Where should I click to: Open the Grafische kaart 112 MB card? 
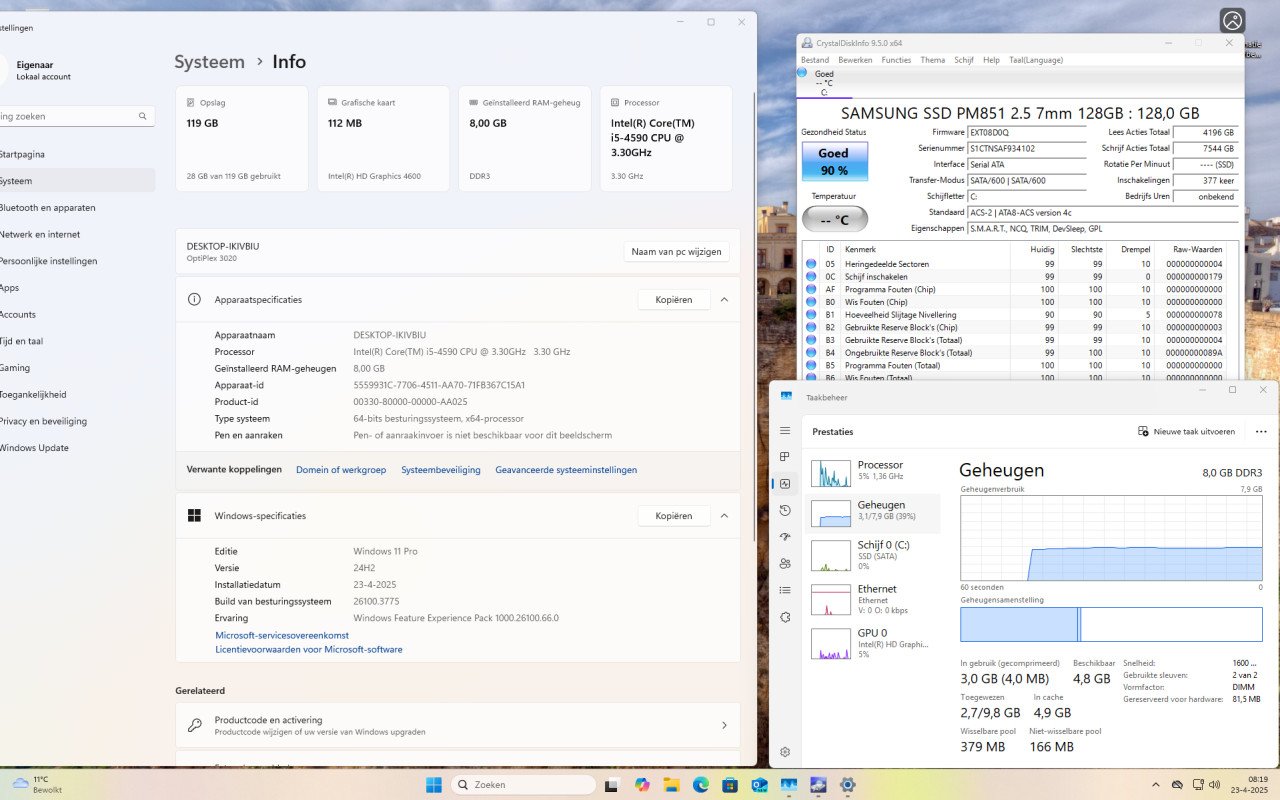pos(383,139)
